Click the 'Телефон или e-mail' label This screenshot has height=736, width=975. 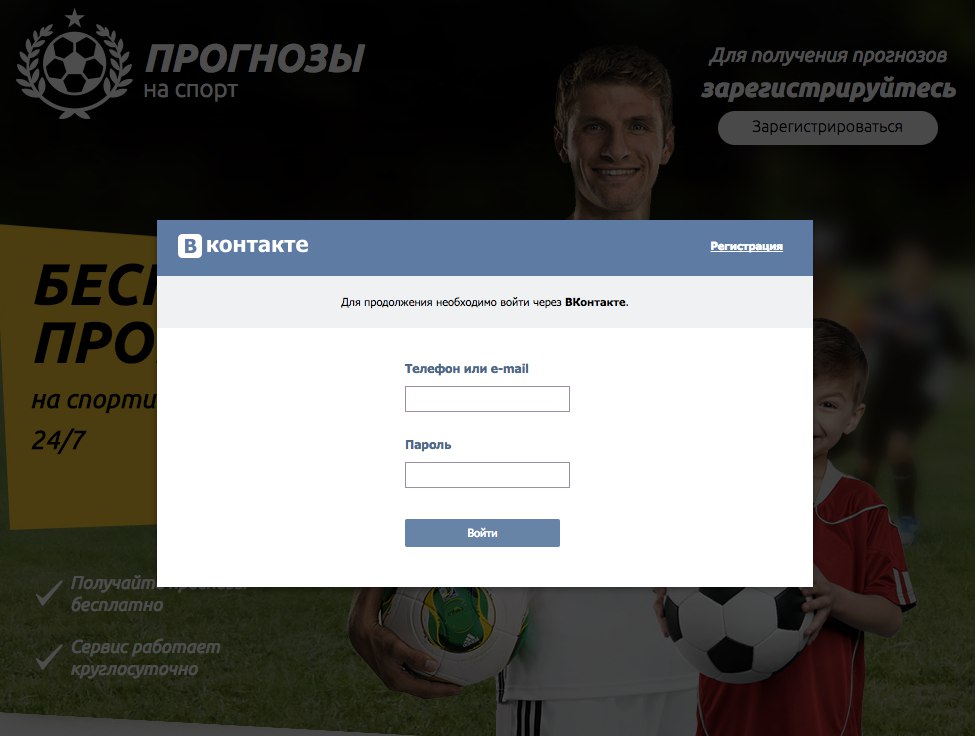466,369
